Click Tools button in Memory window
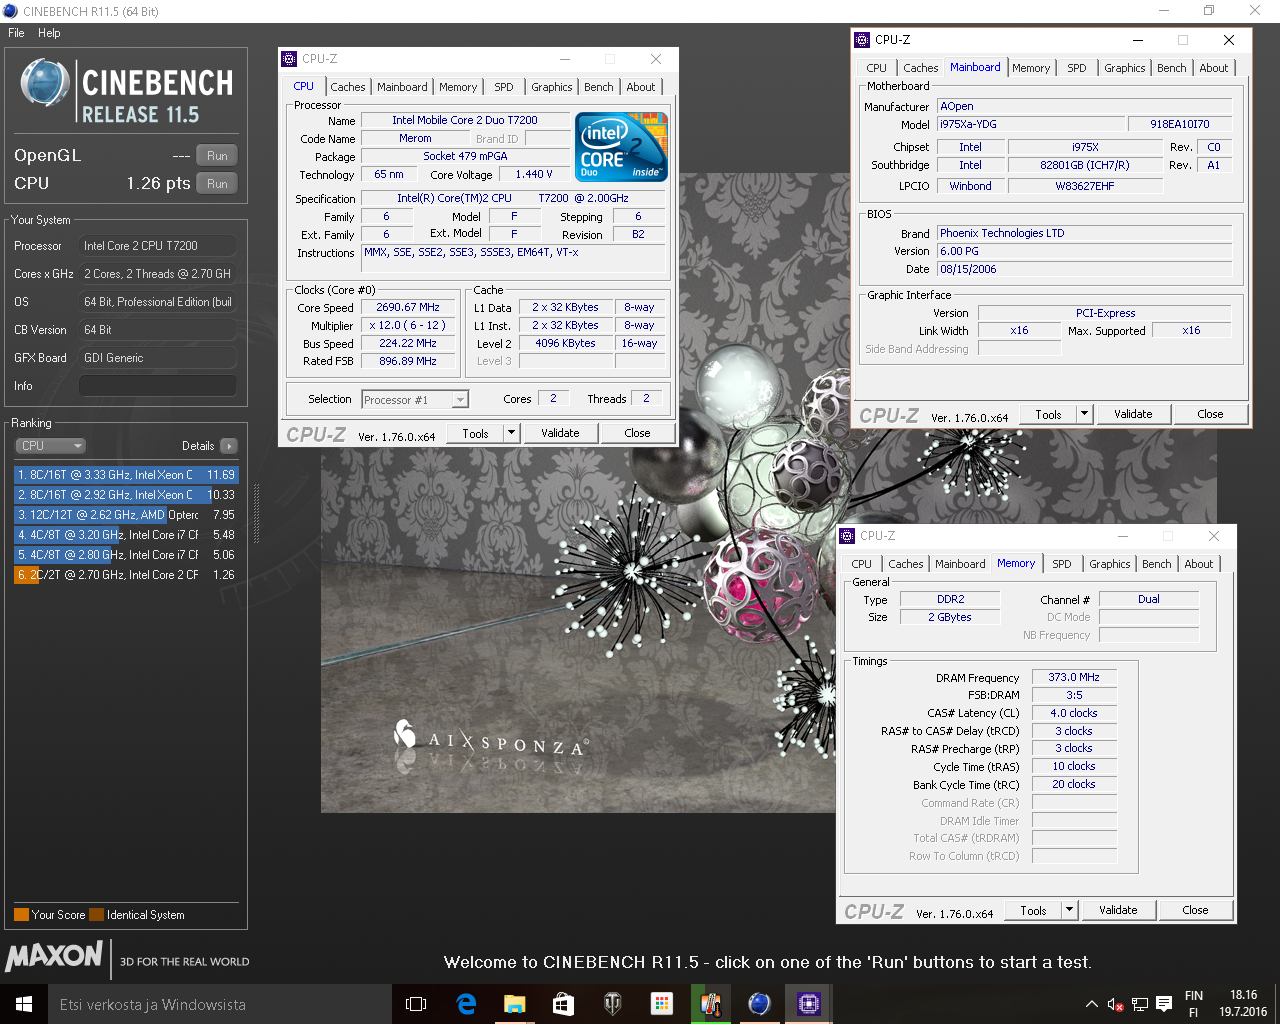Viewport: 1280px width, 1024px height. pos(1033,910)
